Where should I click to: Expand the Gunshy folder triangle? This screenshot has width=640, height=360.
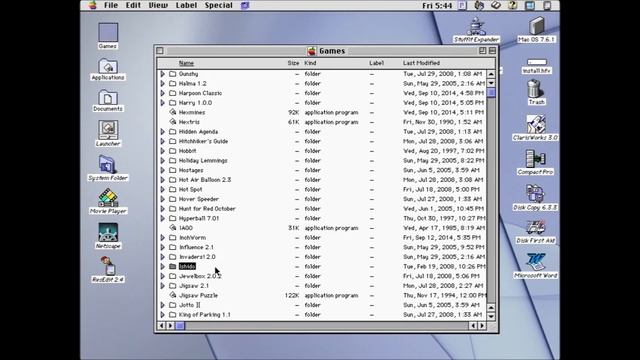point(162,74)
